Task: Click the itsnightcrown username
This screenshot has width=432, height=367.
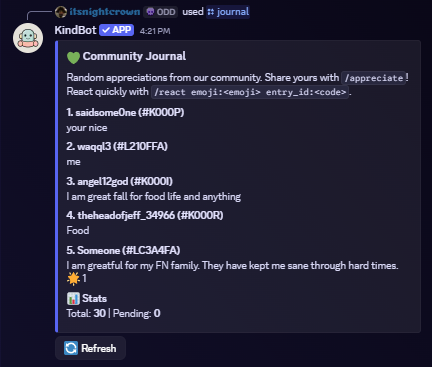Action: click(x=105, y=12)
